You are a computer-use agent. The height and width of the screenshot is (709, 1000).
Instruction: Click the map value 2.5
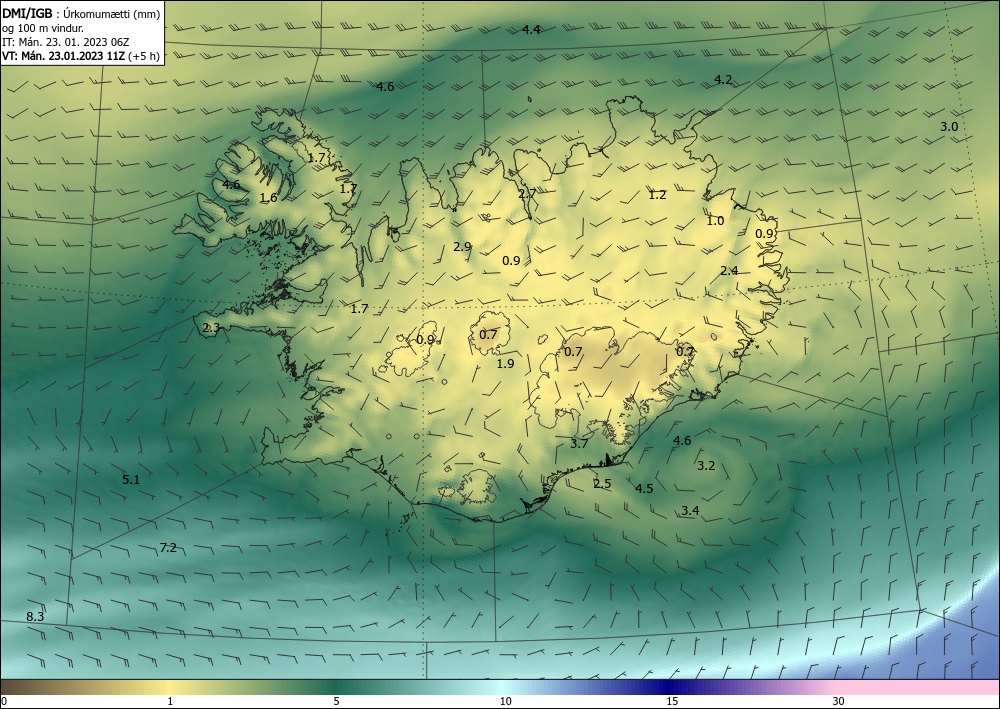pos(602,484)
